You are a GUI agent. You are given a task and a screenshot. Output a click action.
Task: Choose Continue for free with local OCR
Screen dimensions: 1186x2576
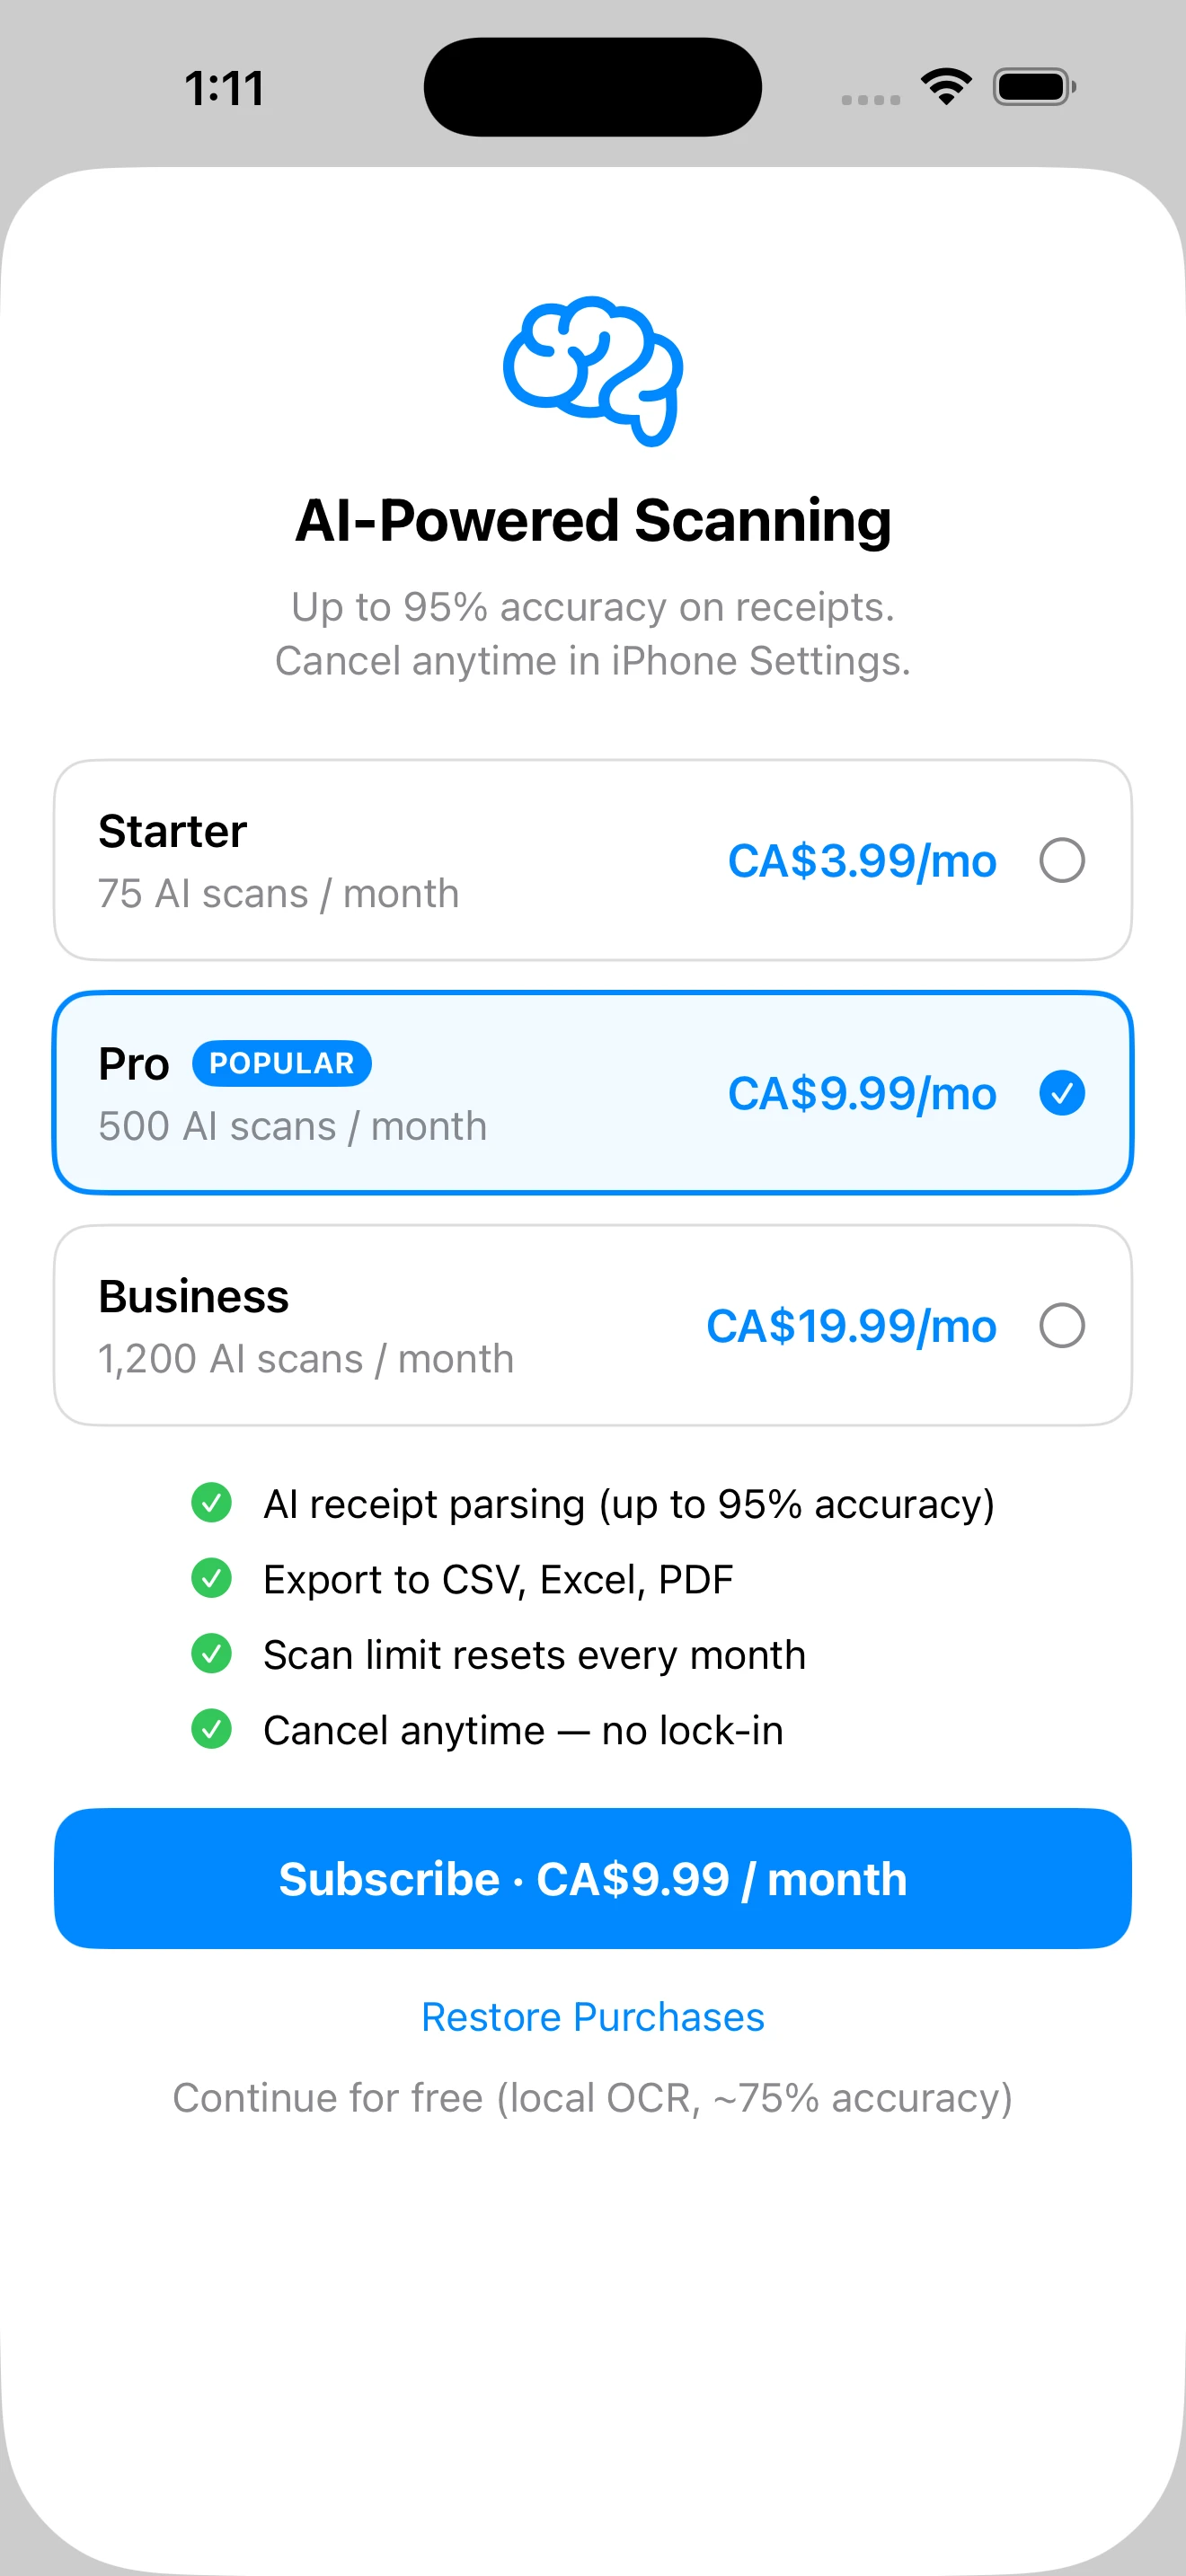593,2098
